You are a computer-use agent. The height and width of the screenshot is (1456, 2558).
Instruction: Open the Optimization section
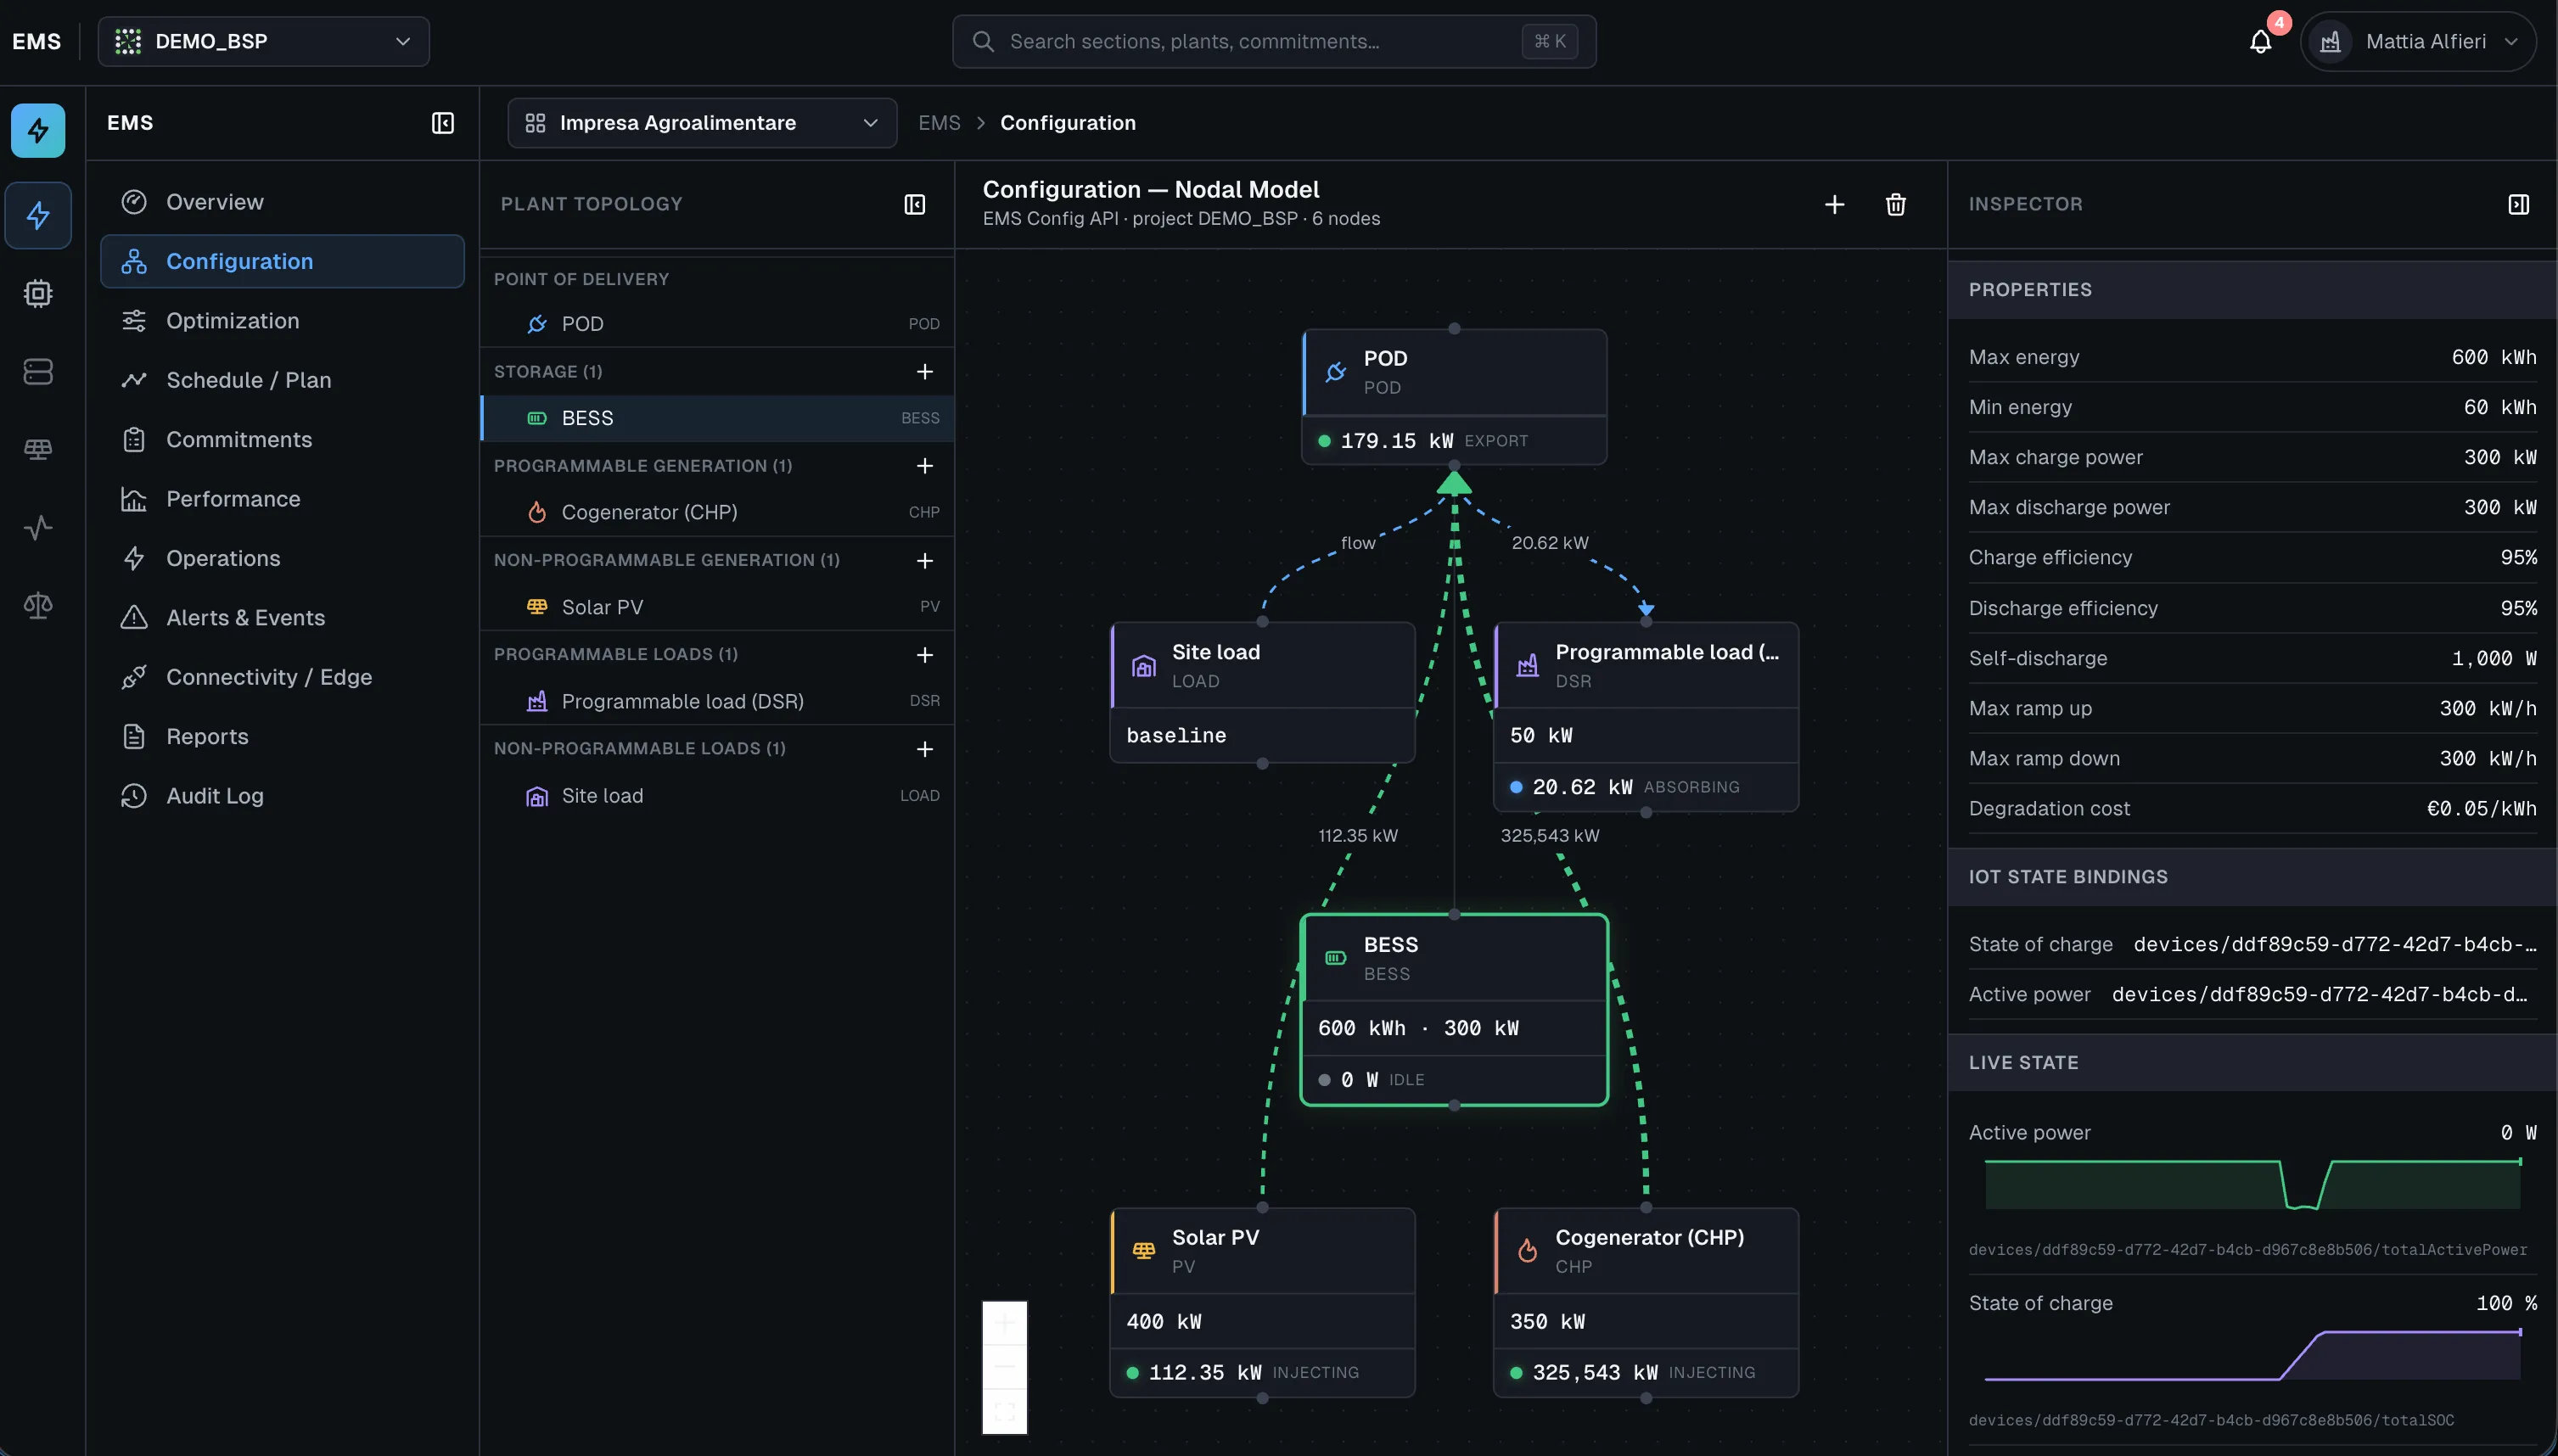pos(282,321)
